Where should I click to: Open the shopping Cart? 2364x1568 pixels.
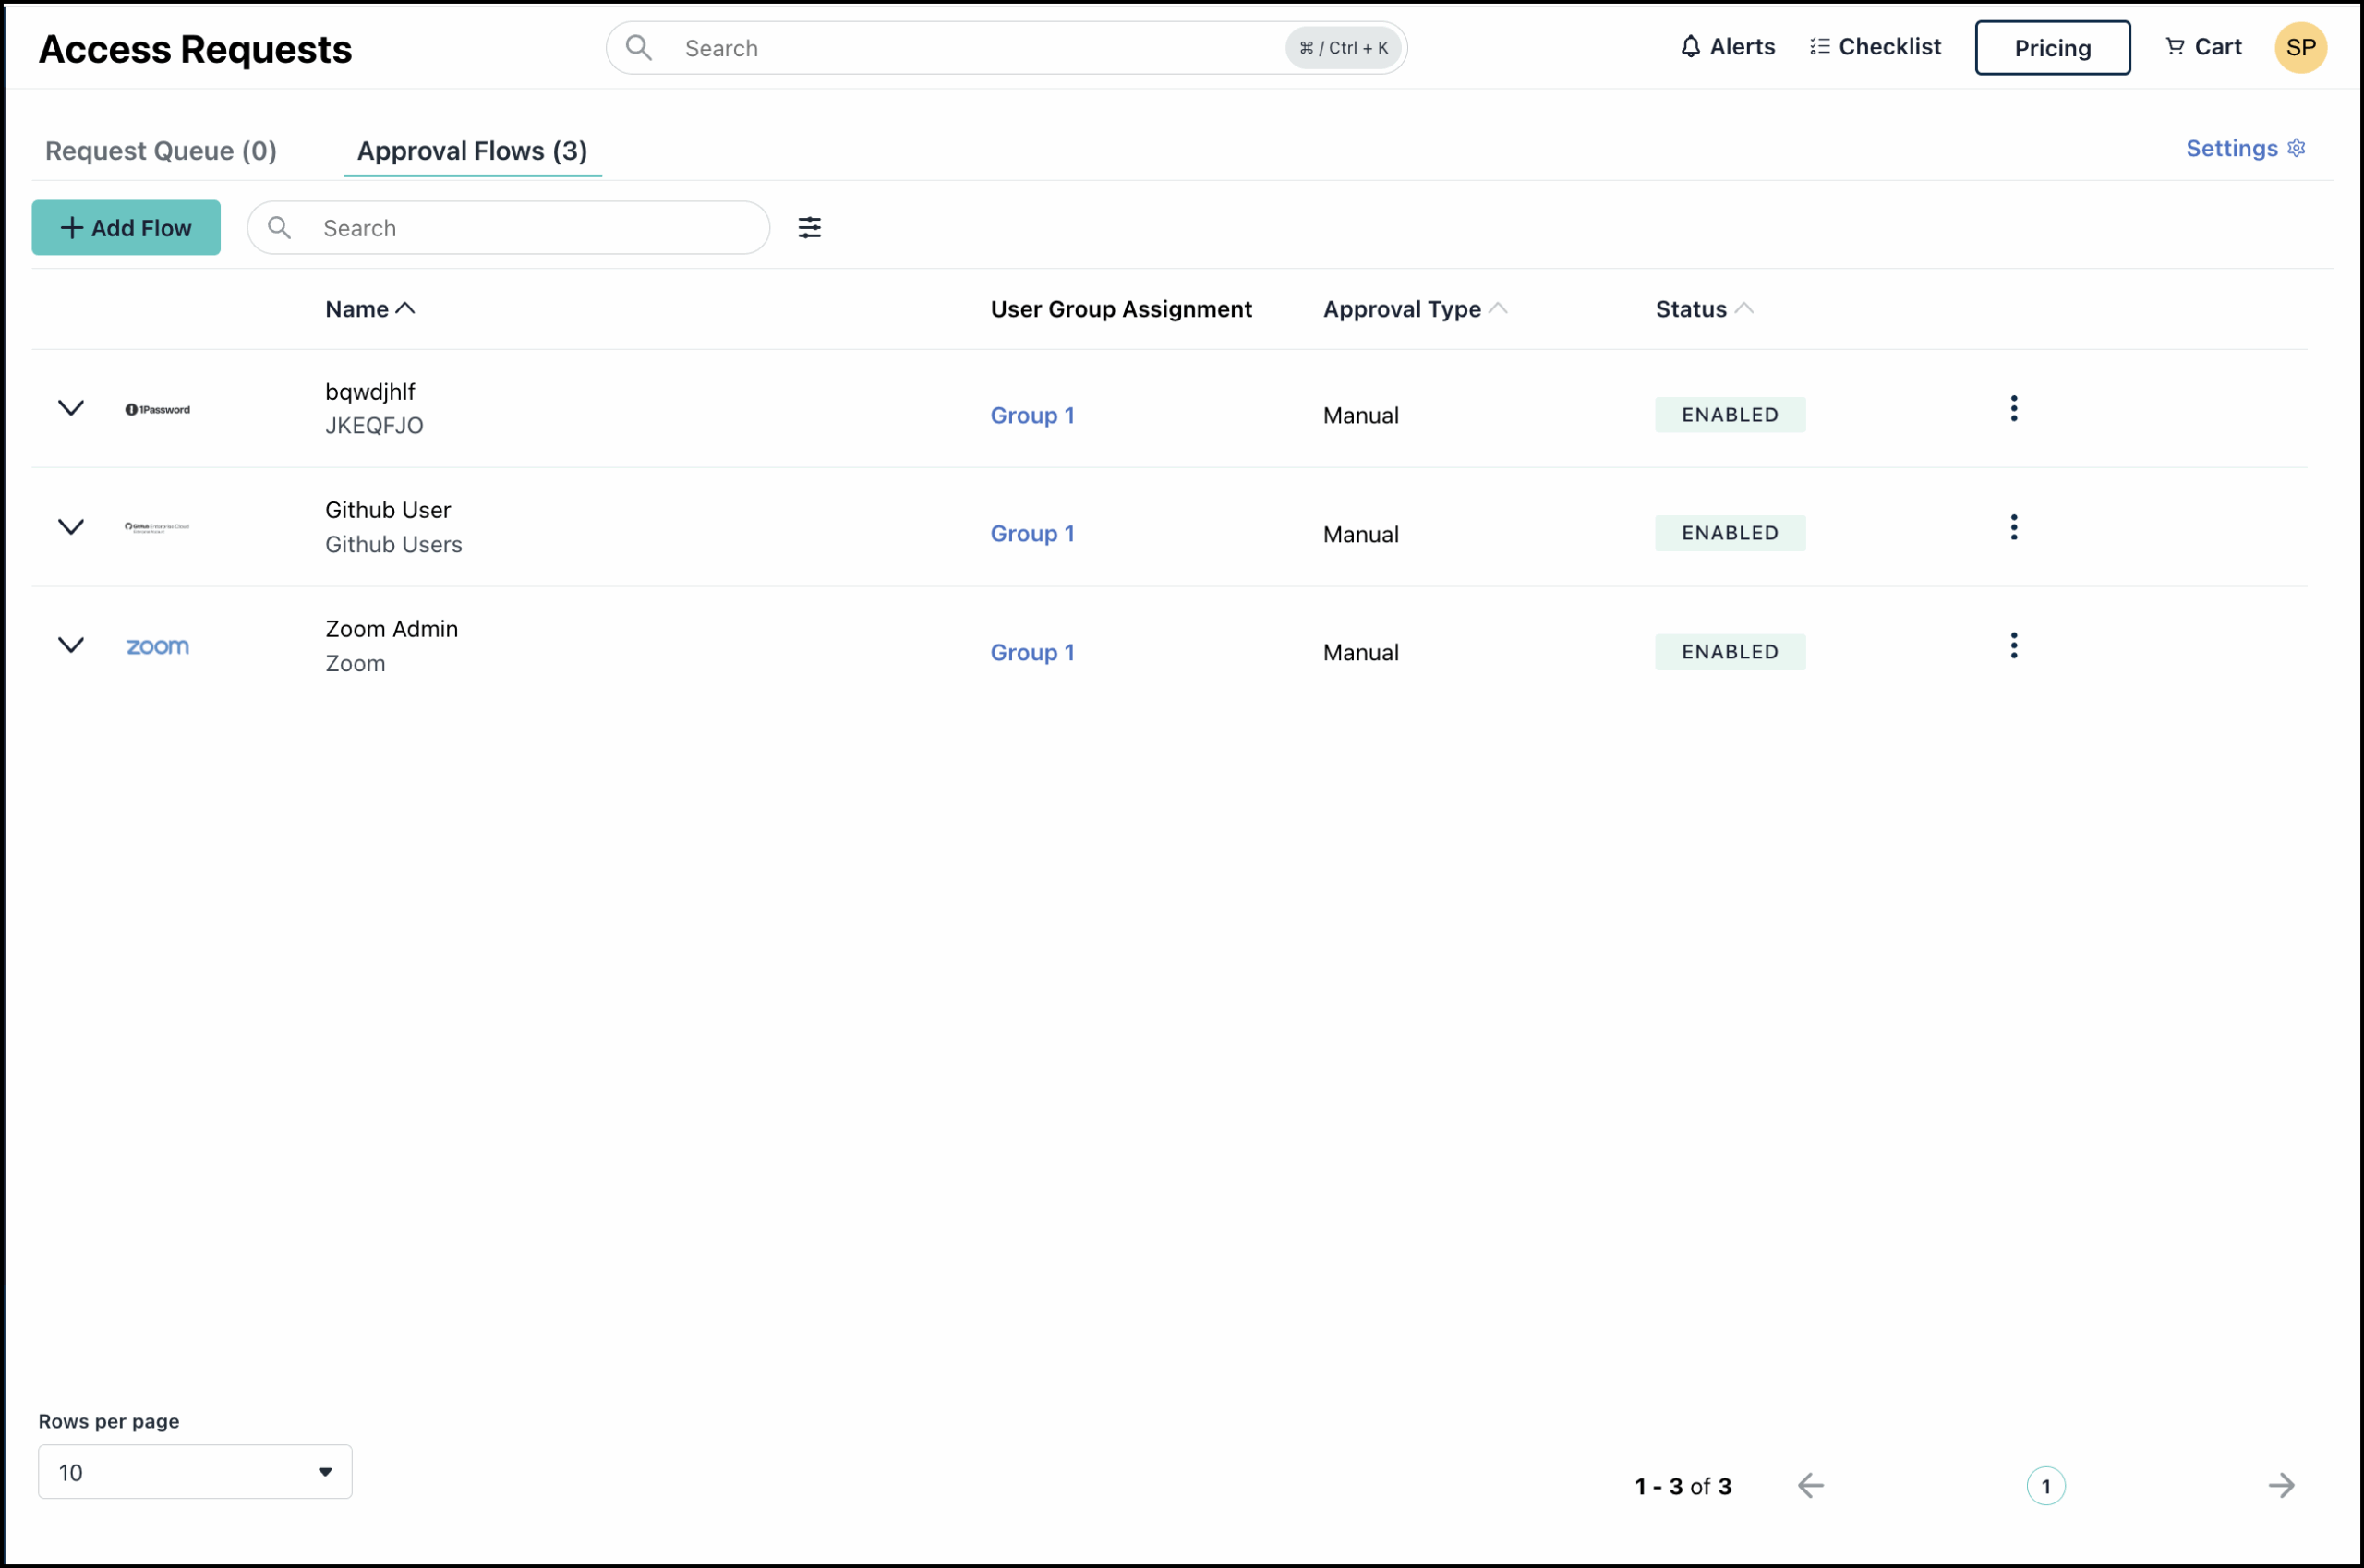pyautogui.click(x=2203, y=46)
